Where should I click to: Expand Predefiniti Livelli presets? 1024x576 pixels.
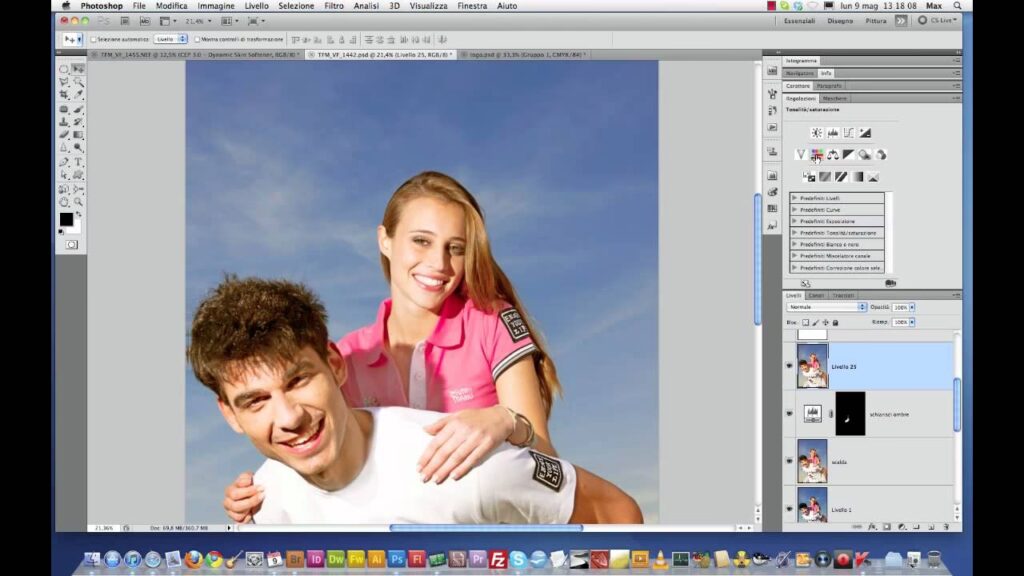795,198
